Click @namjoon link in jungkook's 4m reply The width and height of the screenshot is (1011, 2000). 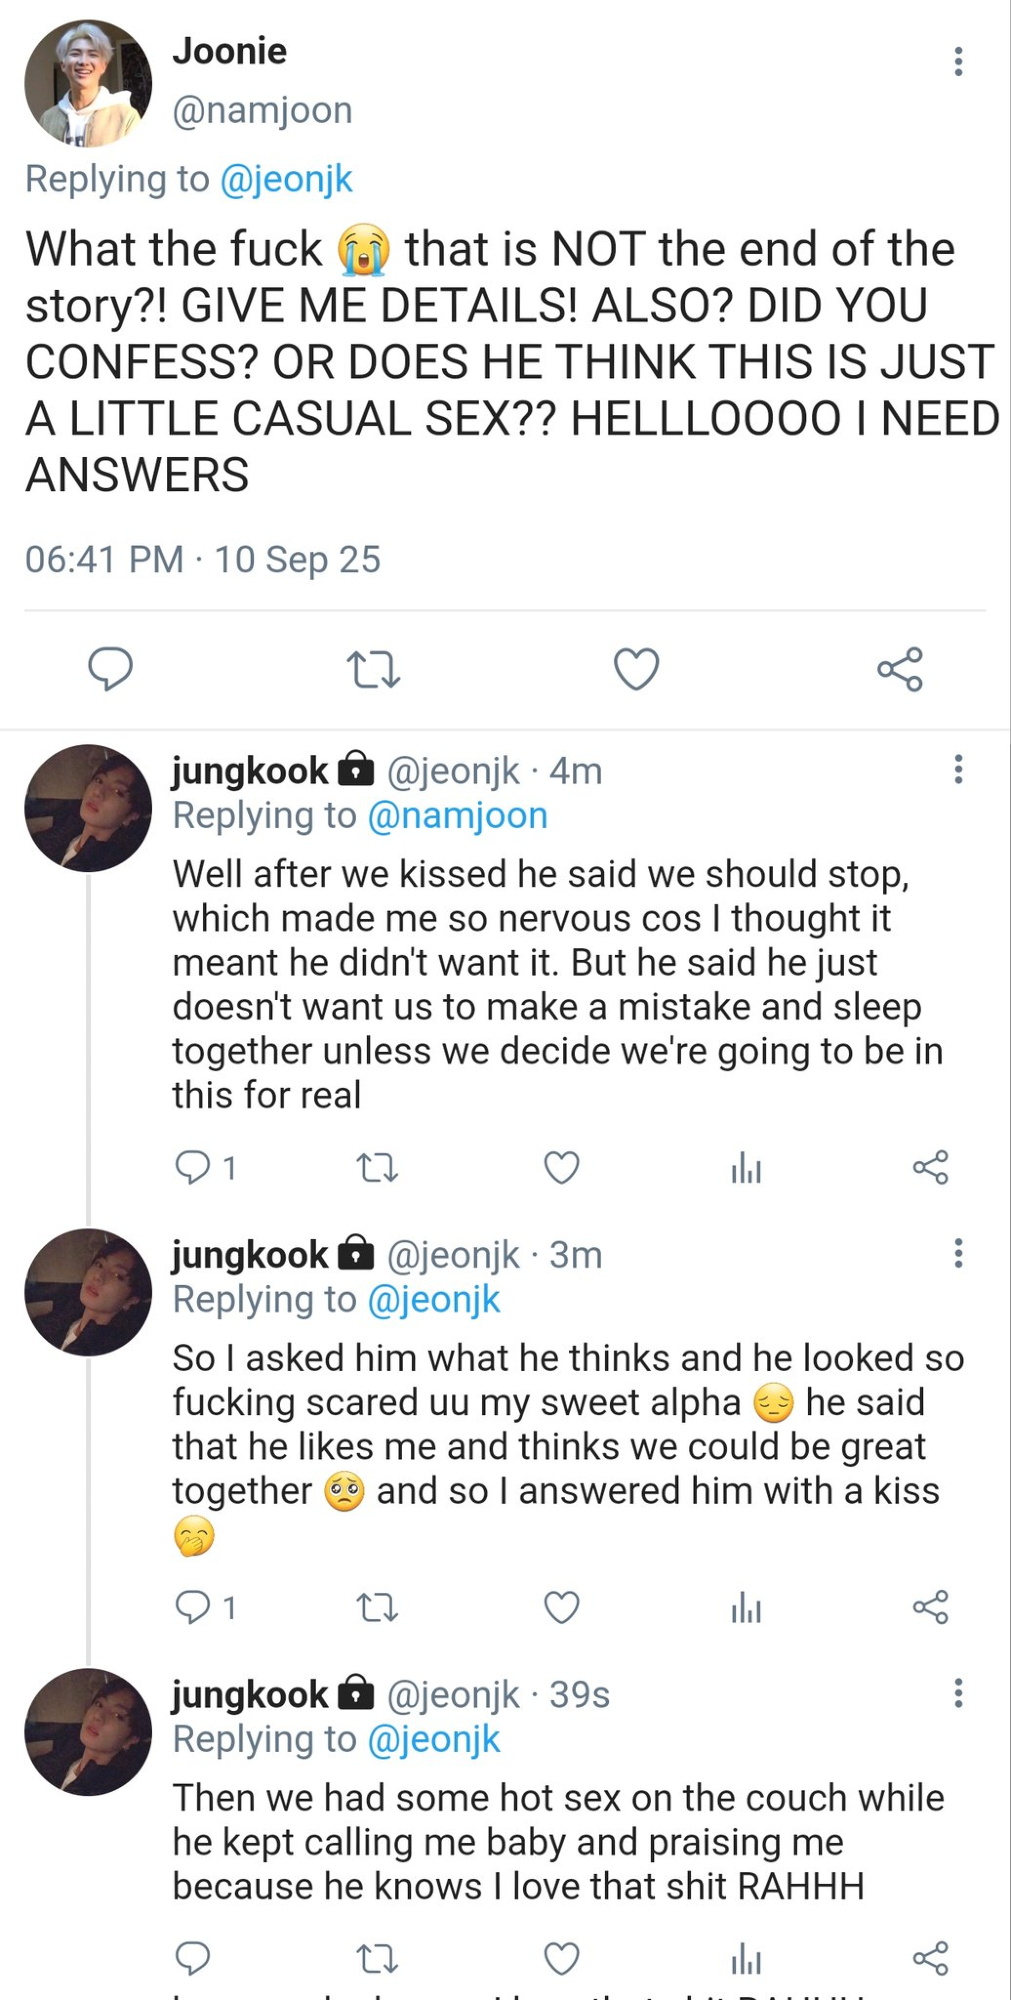point(457,815)
